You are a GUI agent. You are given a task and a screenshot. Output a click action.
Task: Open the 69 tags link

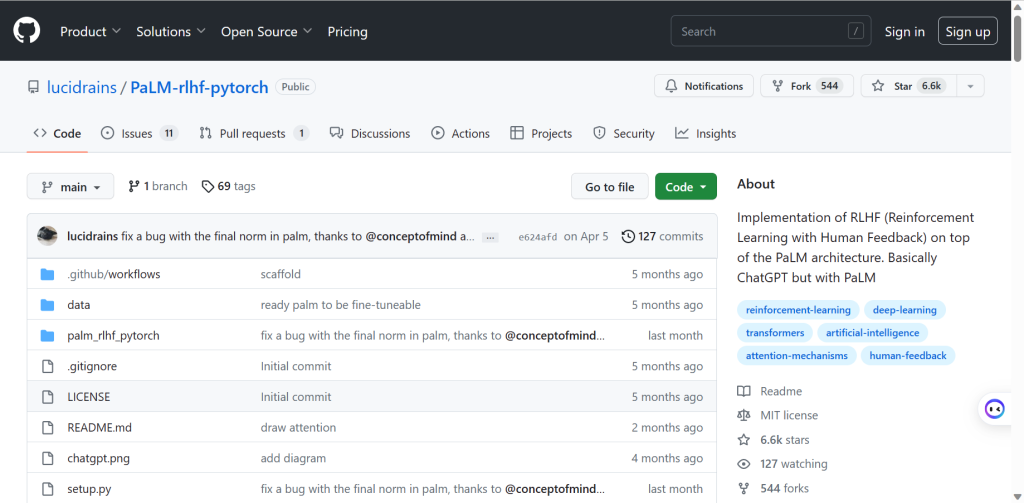(x=228, y=186)
